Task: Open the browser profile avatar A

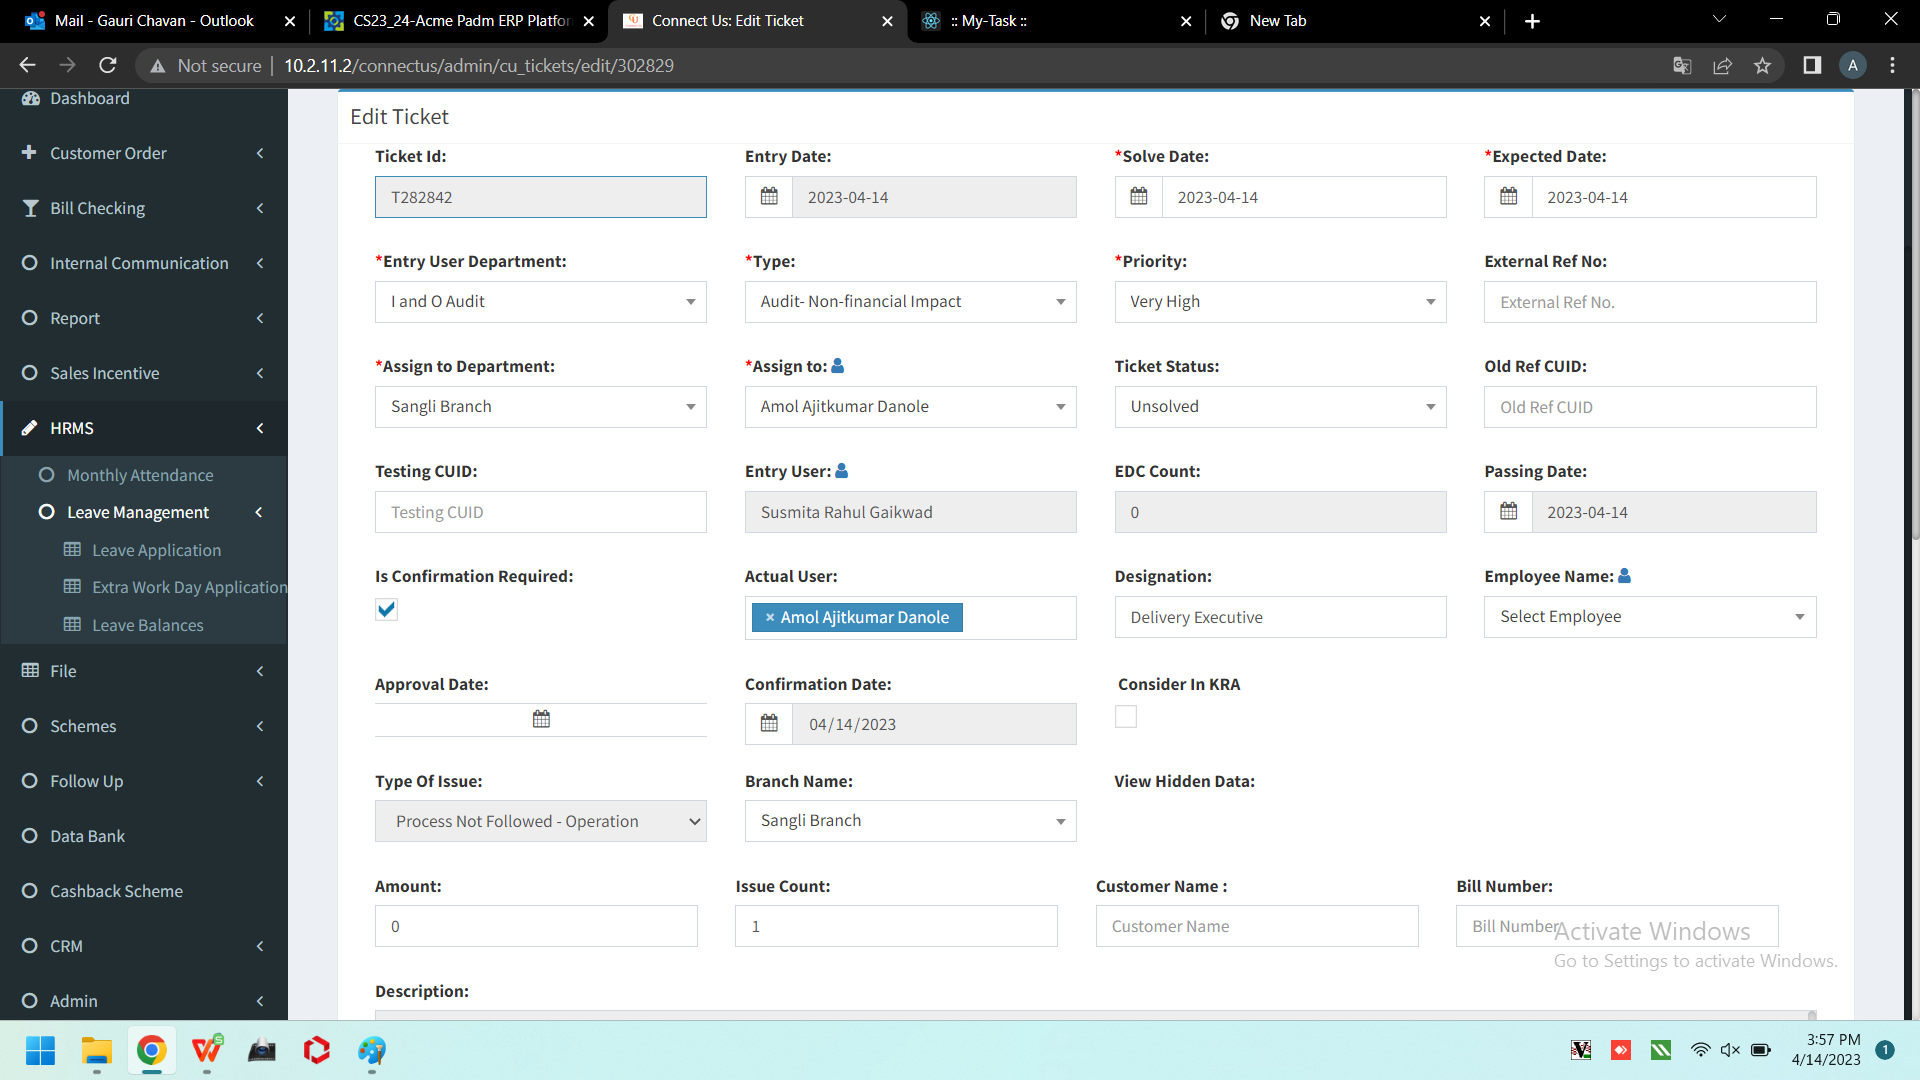Action: coord(1853,65)
